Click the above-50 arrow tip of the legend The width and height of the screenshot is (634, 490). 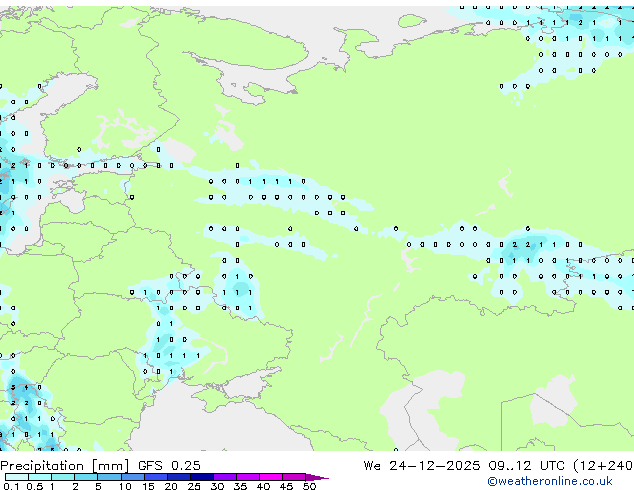pyautogui.click(x=317, y=477)
